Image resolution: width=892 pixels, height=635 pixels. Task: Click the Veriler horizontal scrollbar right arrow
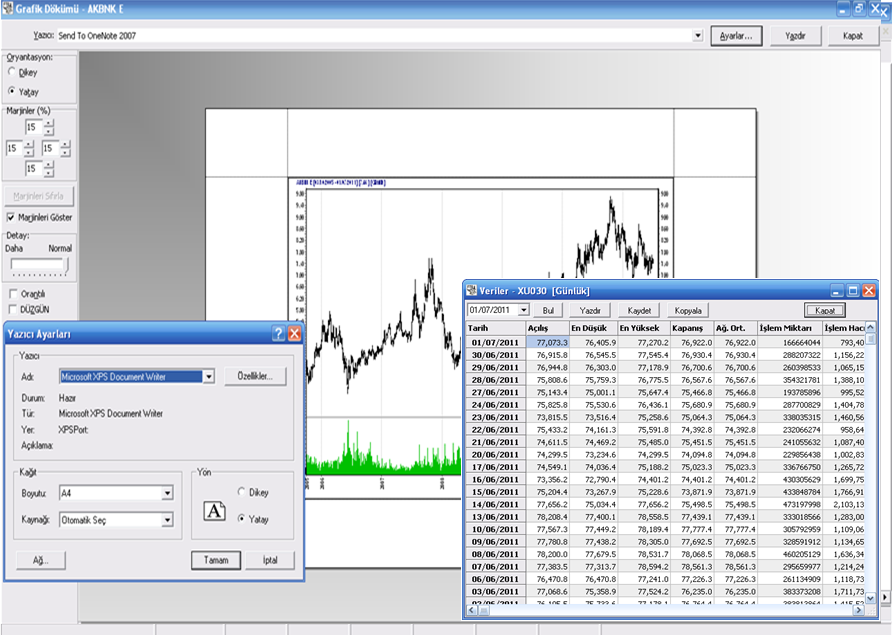[860, 610]
